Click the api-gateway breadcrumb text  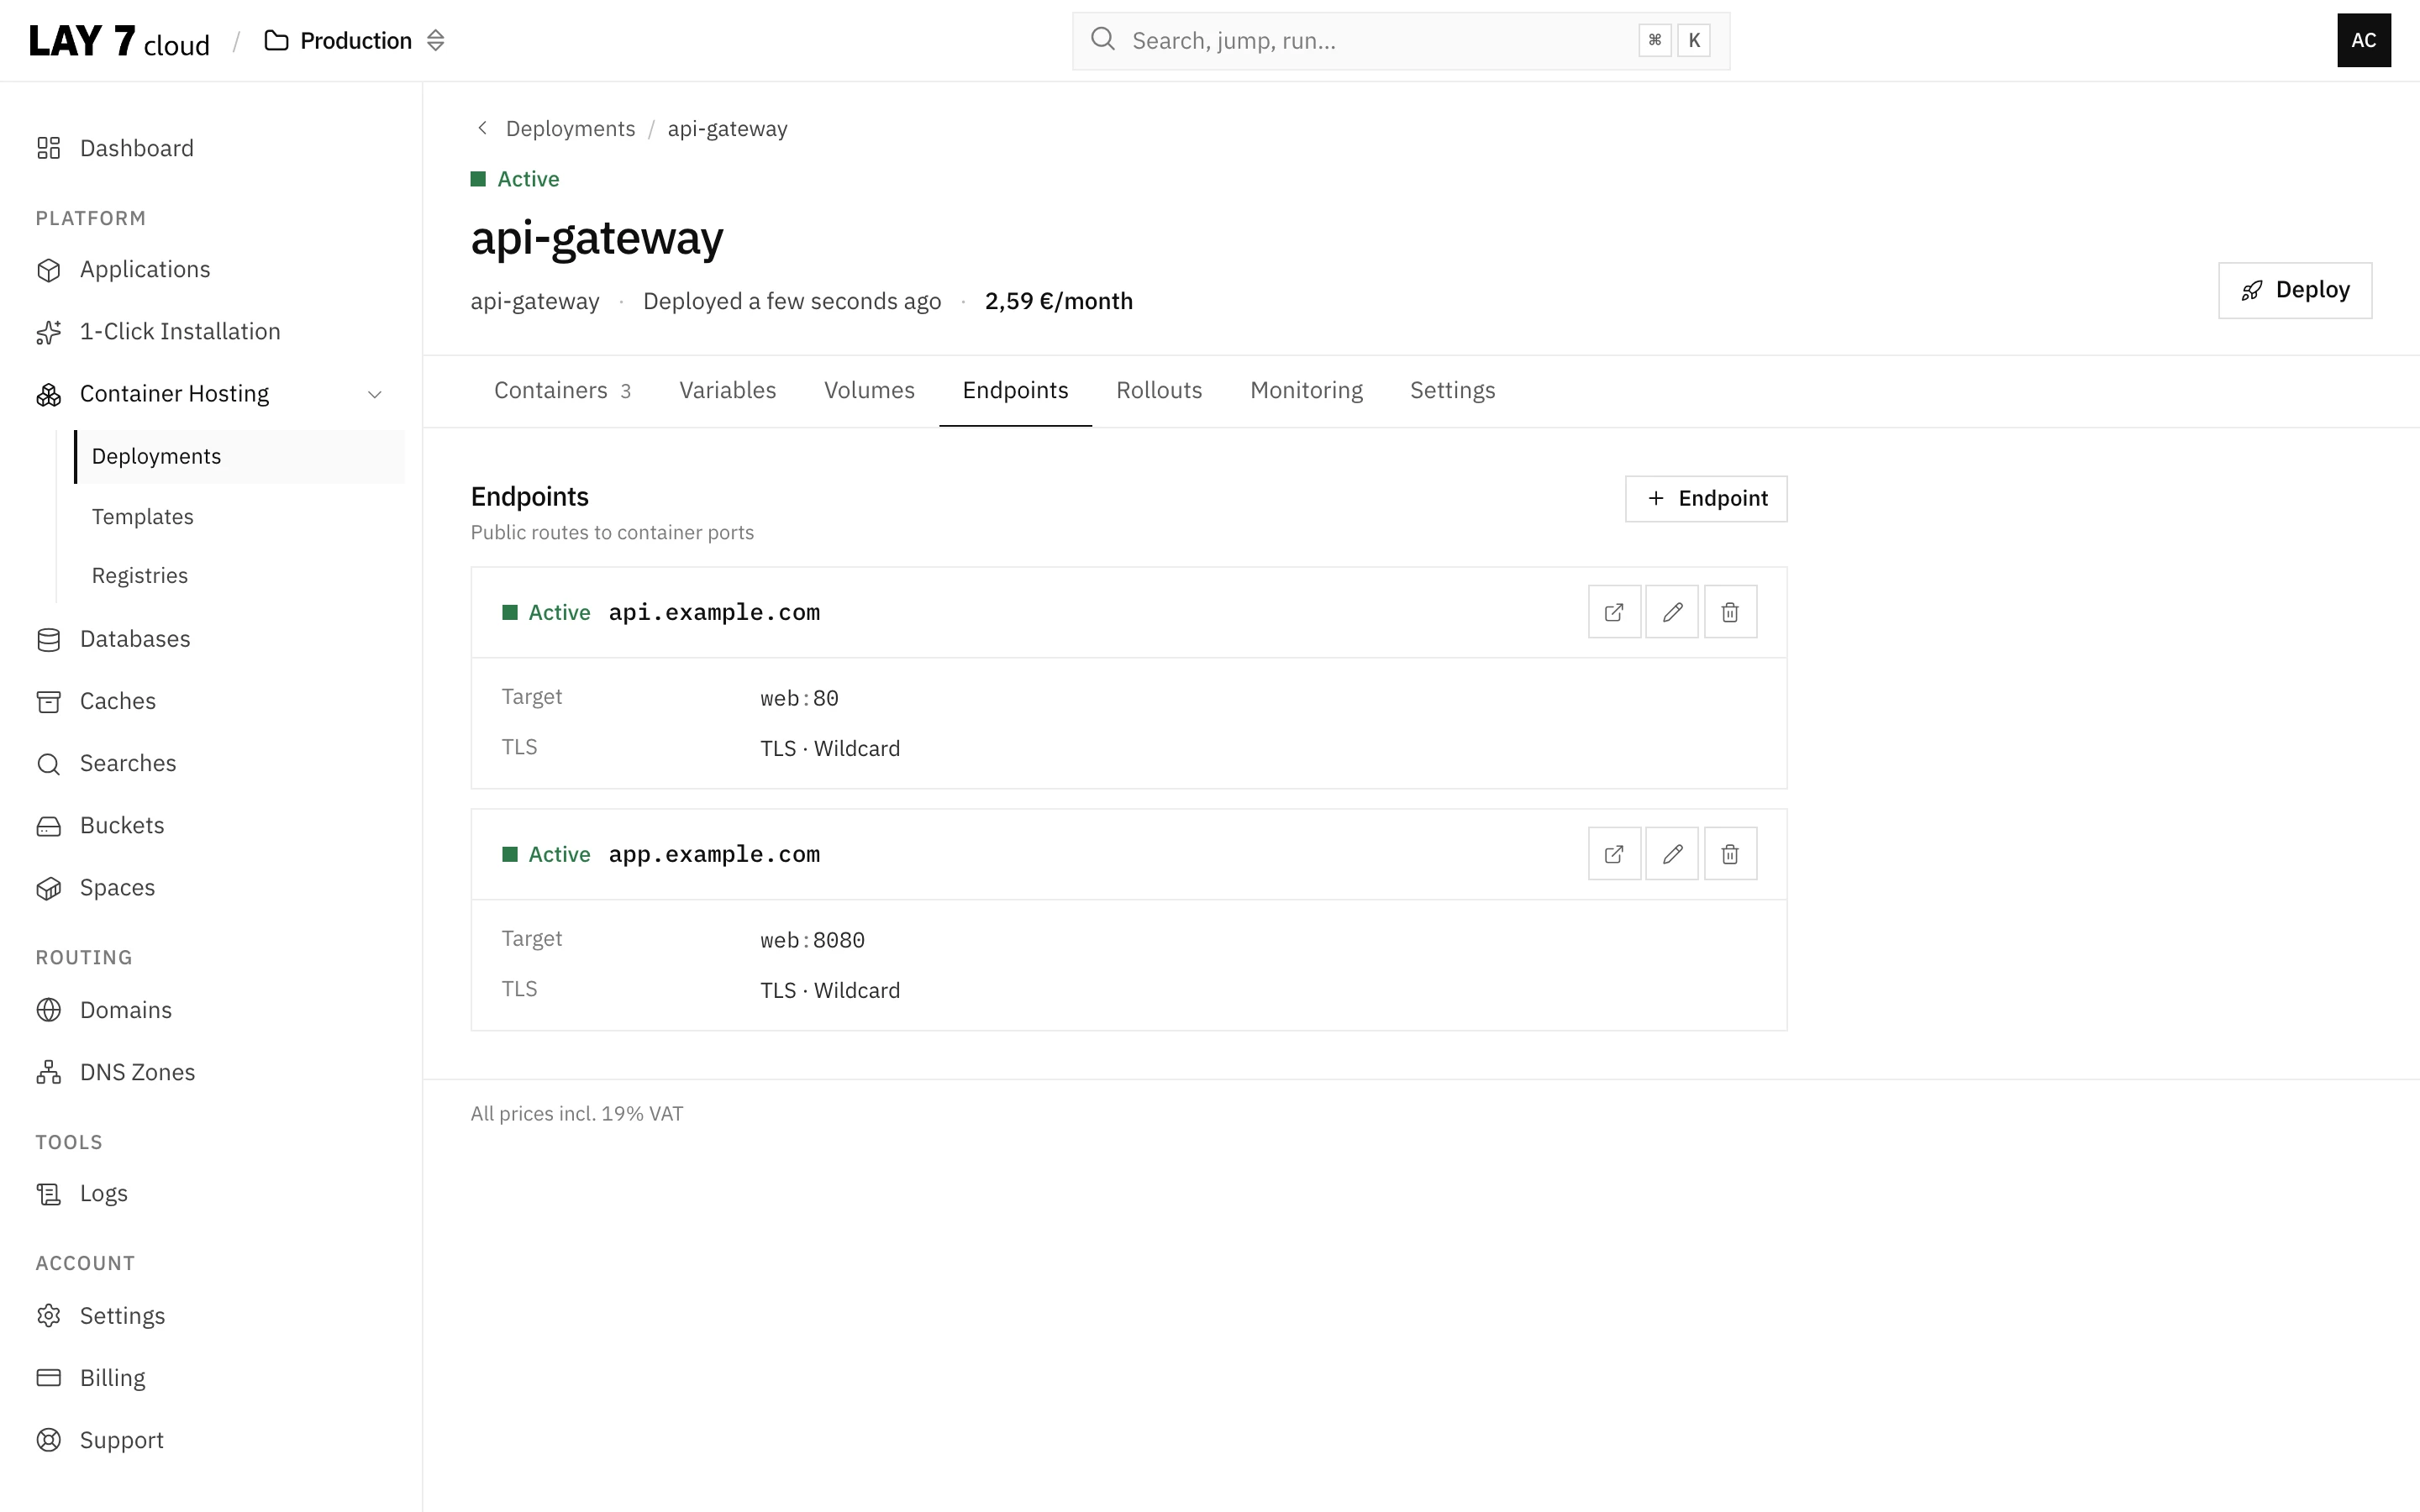[727, 129]
